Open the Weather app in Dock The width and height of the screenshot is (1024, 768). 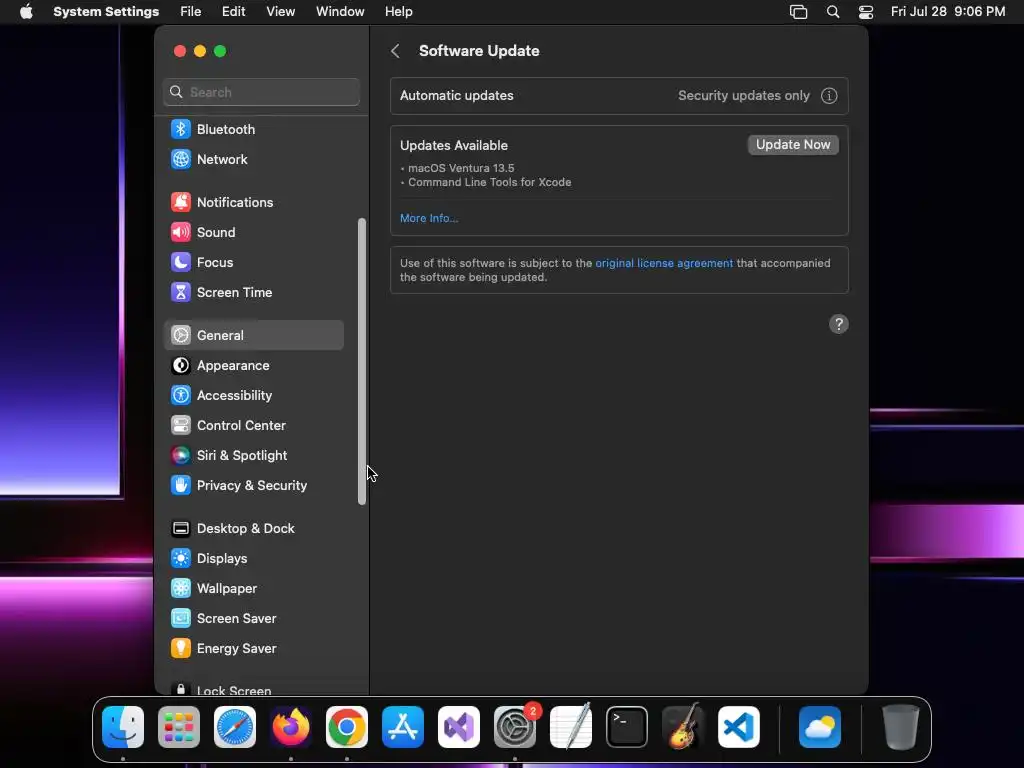tap(820, 727)
